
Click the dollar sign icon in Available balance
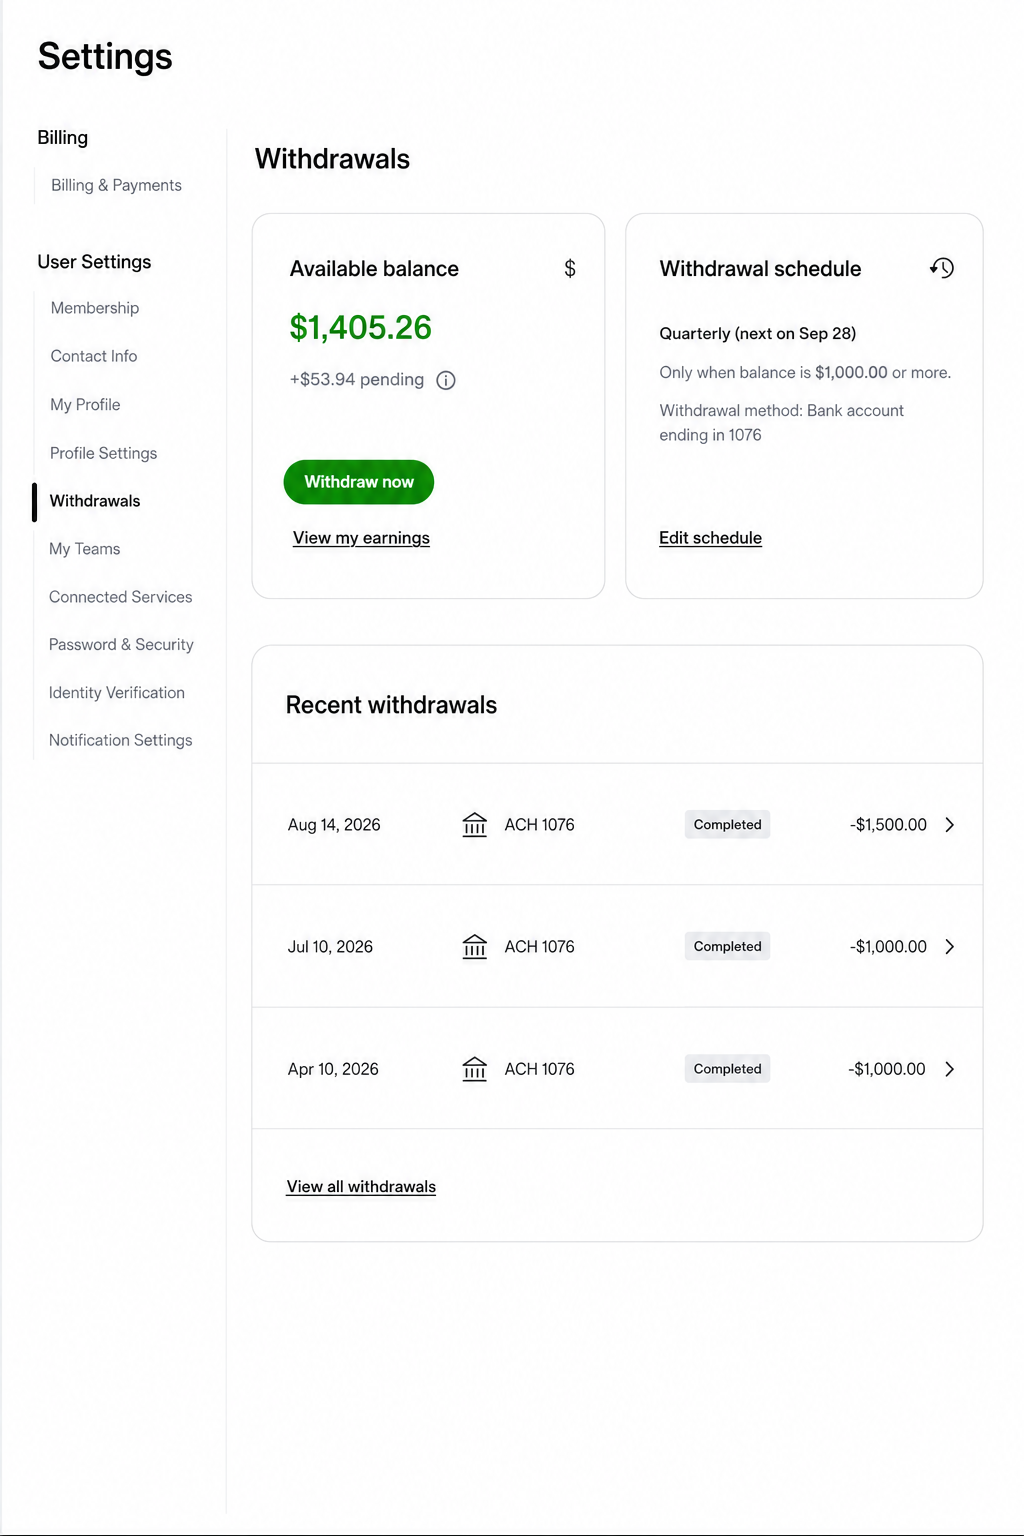point(570,268)
